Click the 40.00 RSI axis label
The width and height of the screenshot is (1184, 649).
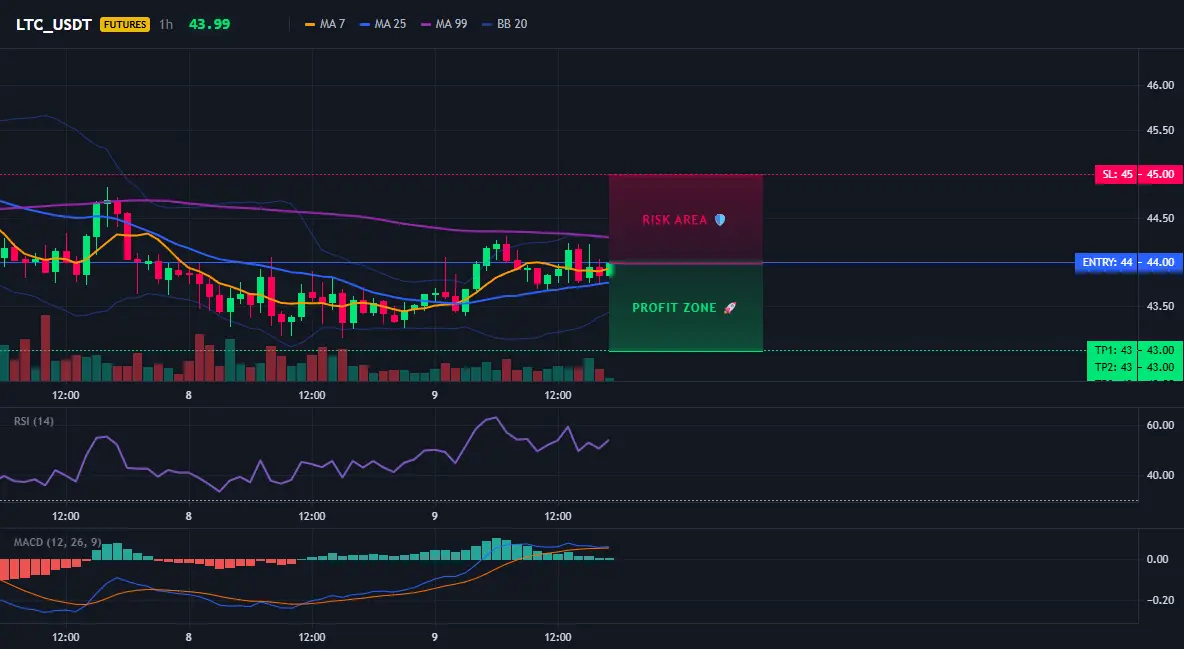click(x=1161, y=475)
